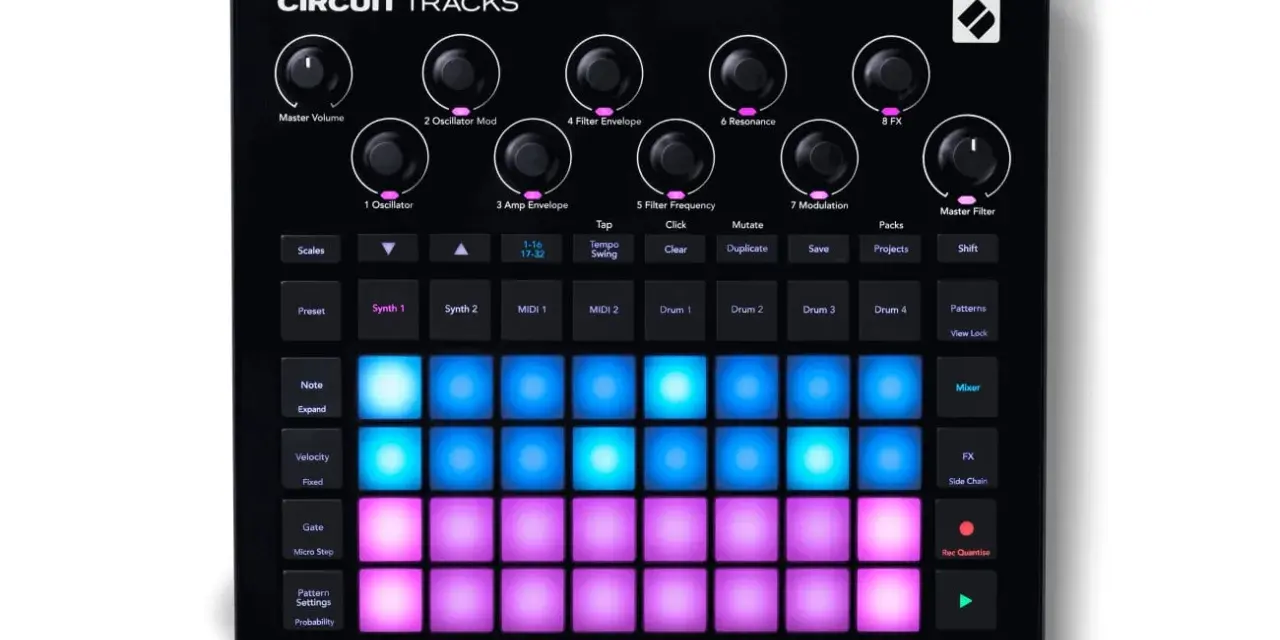
Task: Tap blue pad under Drum 3 in Velocity row
Action: (818, 459)
